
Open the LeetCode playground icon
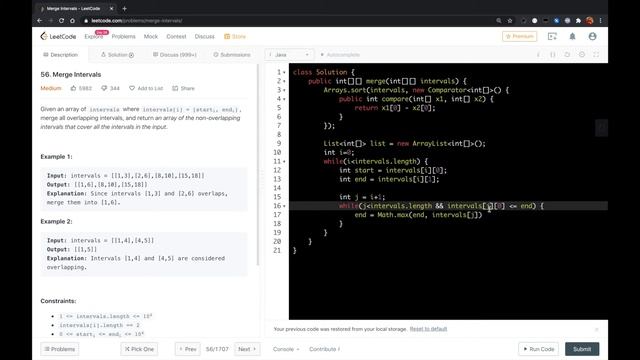[x=552, y=36]
